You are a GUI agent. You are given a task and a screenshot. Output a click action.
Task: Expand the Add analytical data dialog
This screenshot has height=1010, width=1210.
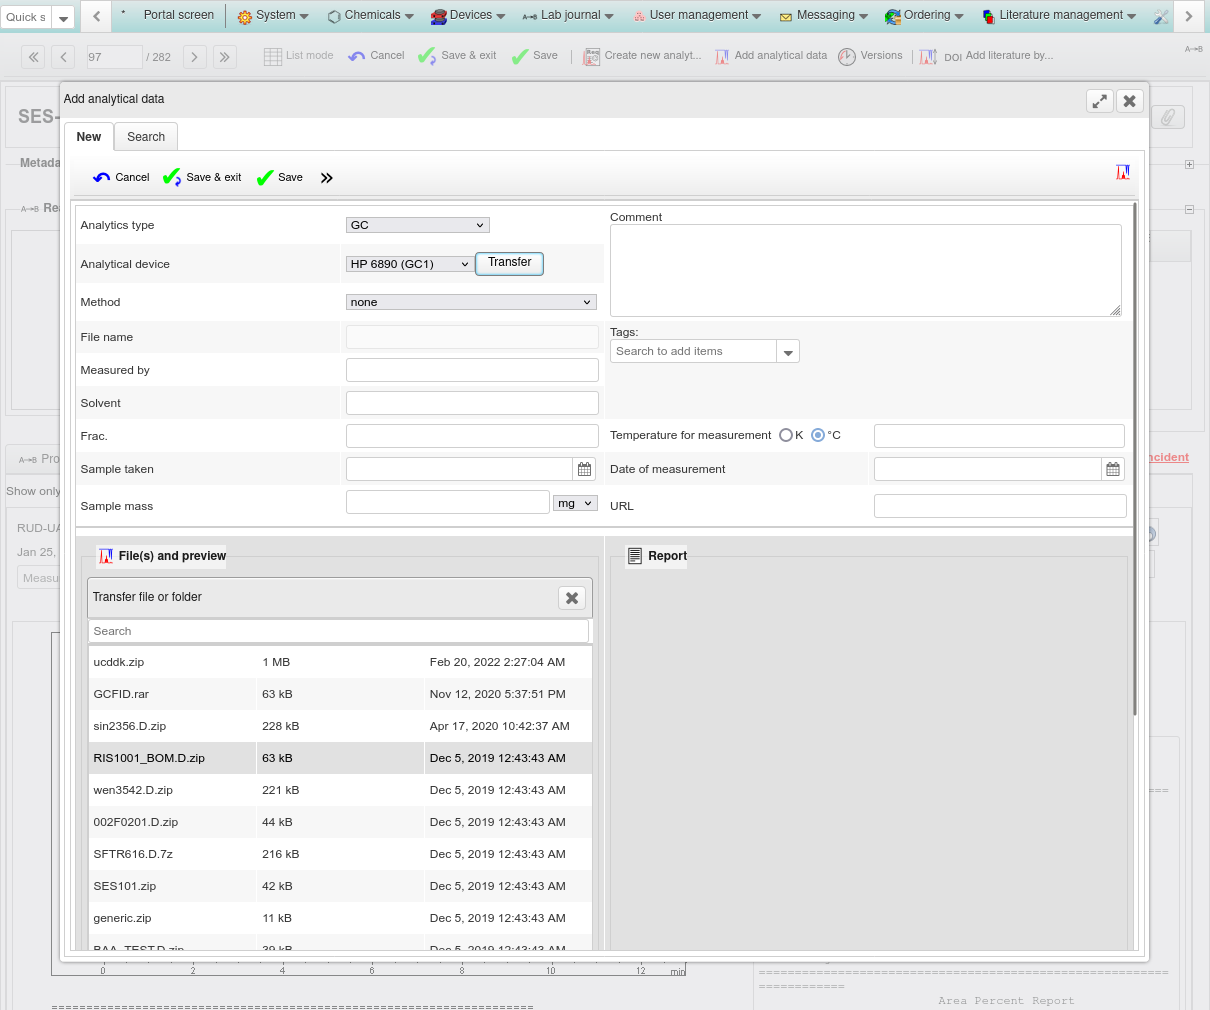click(x=1099, y=101)
